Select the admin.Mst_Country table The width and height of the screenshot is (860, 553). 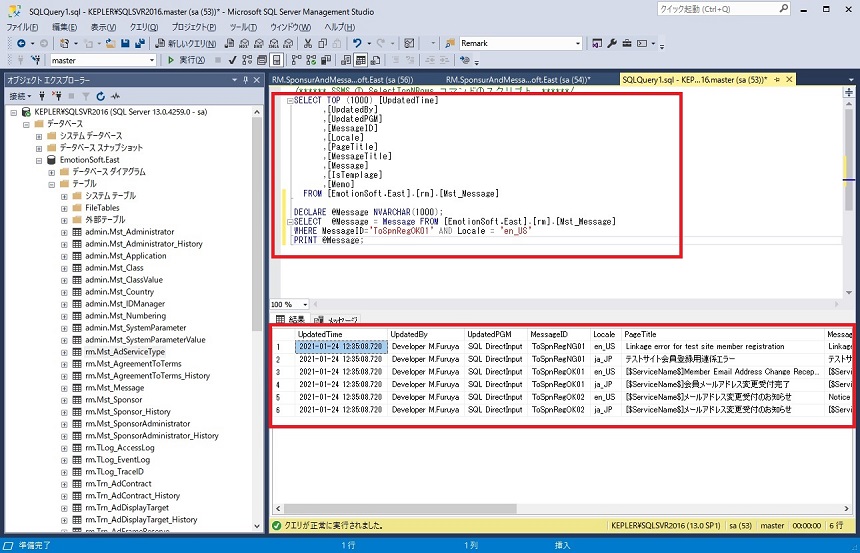120,292
